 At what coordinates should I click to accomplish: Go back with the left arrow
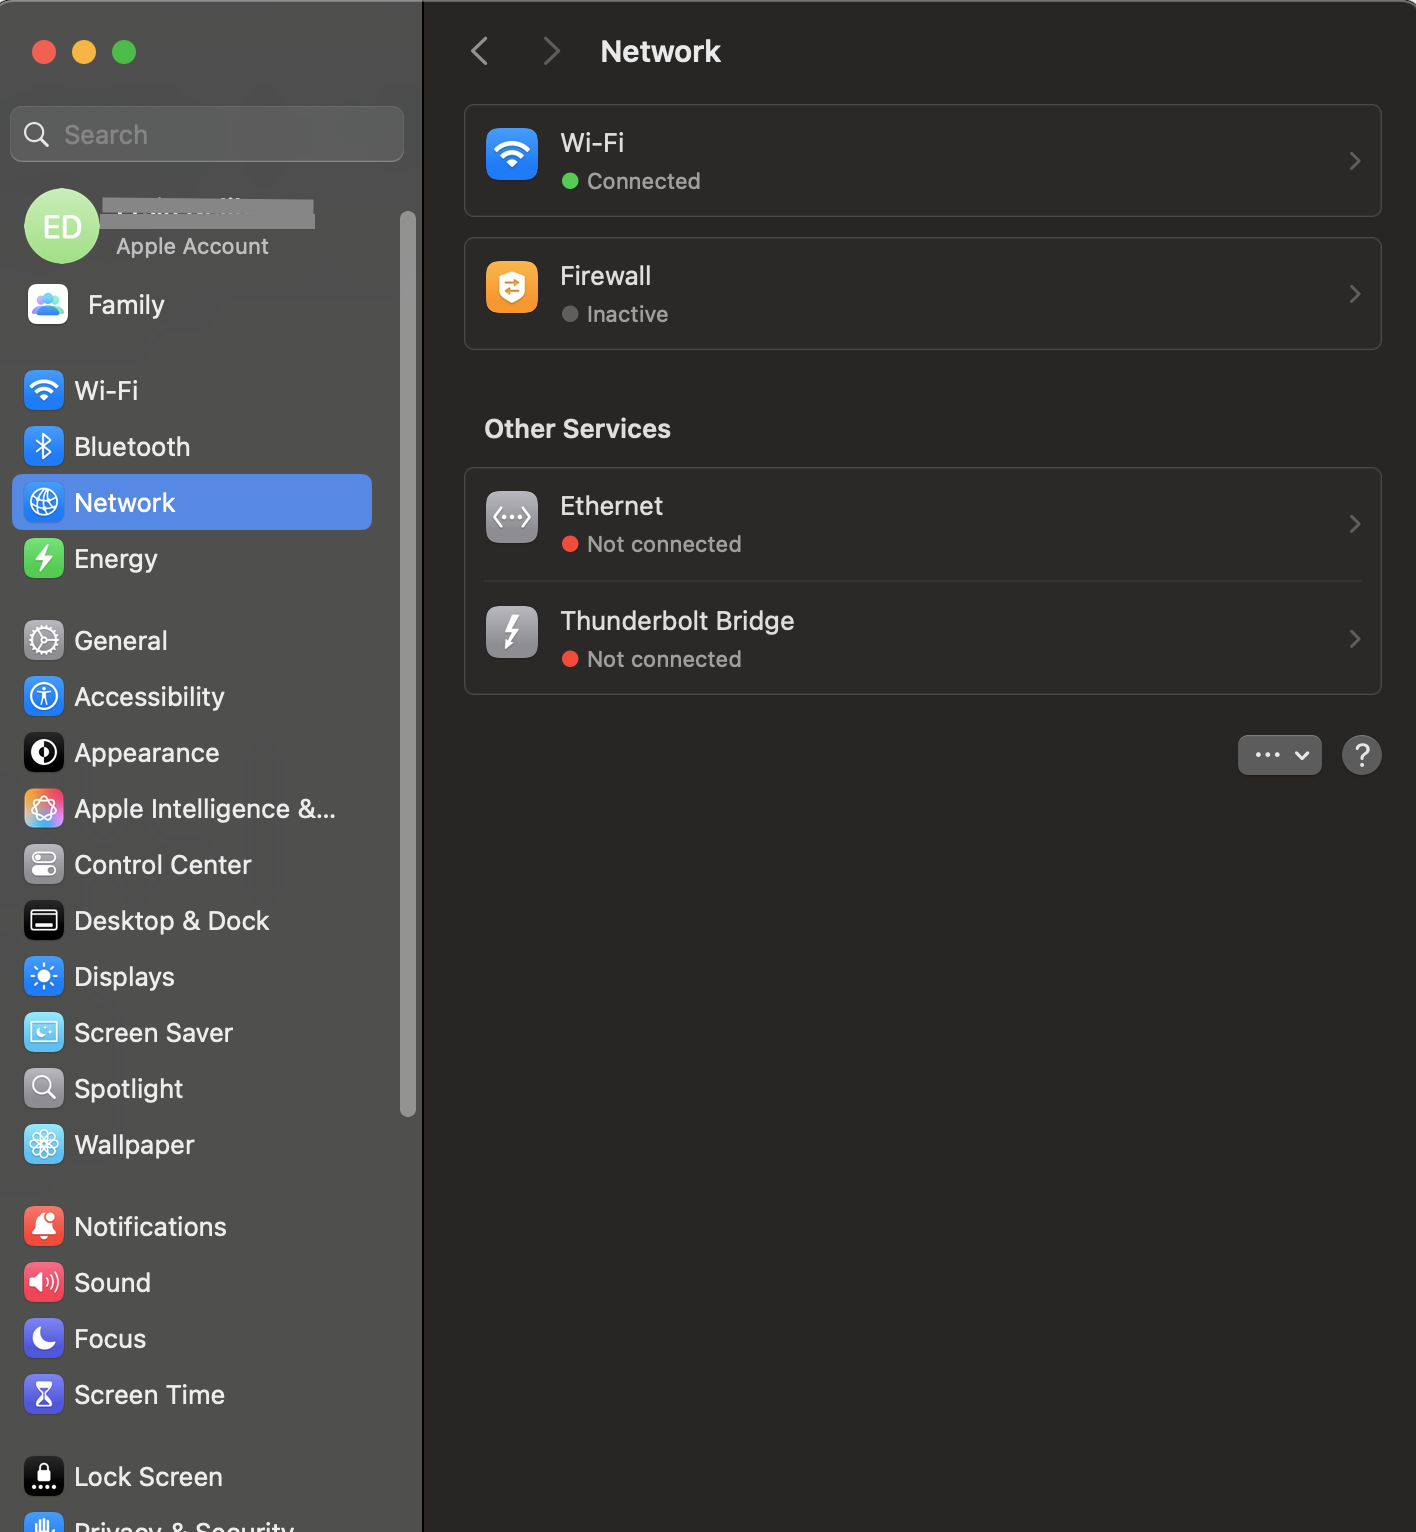tap(480, 51)
